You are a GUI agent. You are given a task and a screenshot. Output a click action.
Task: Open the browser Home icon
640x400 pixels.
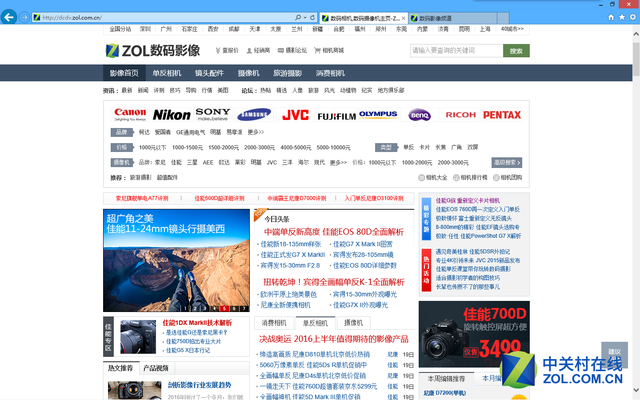point(611,17)
